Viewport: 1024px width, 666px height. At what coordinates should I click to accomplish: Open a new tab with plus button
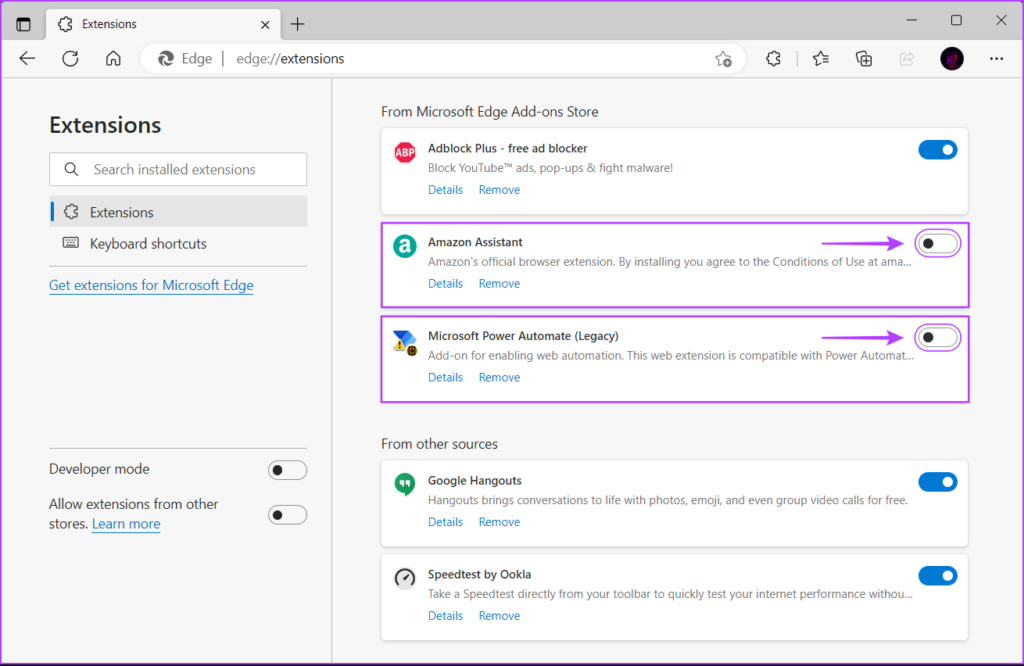298,25
